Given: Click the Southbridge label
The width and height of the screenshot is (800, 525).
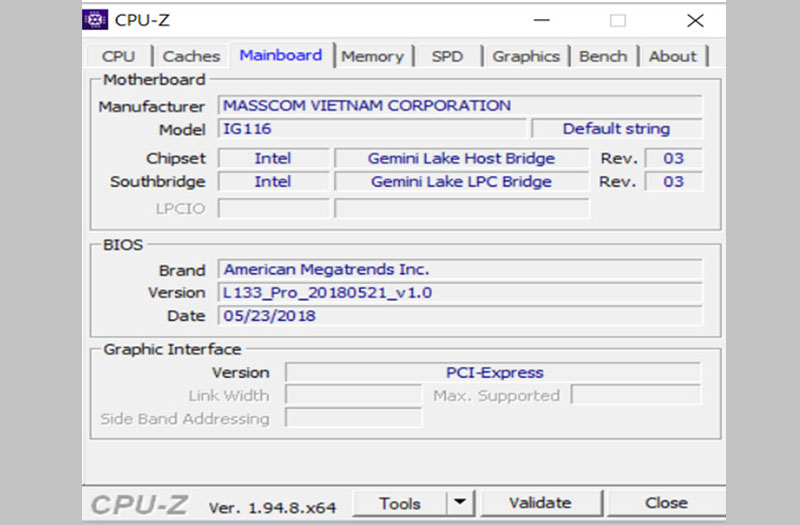Looking at the screenshot, I should [158, 182].
